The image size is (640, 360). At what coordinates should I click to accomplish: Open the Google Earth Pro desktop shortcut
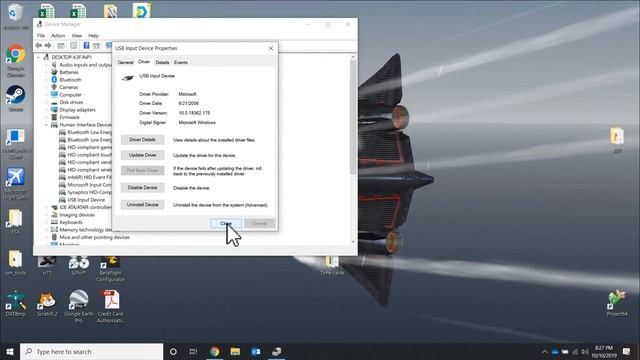click(x=78, y=307)
